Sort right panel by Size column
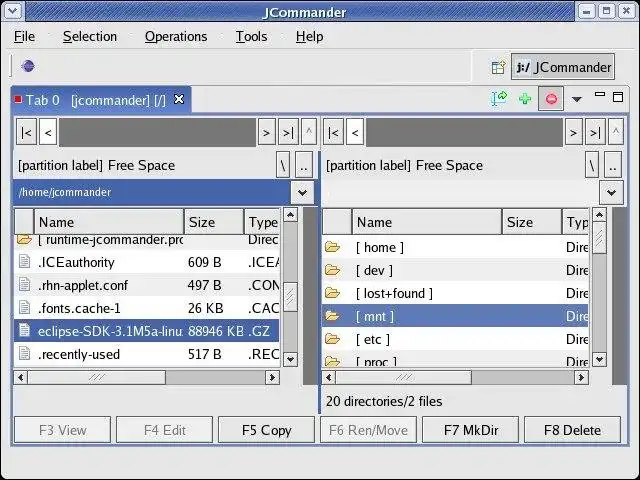640x480 pixels. 532,222
